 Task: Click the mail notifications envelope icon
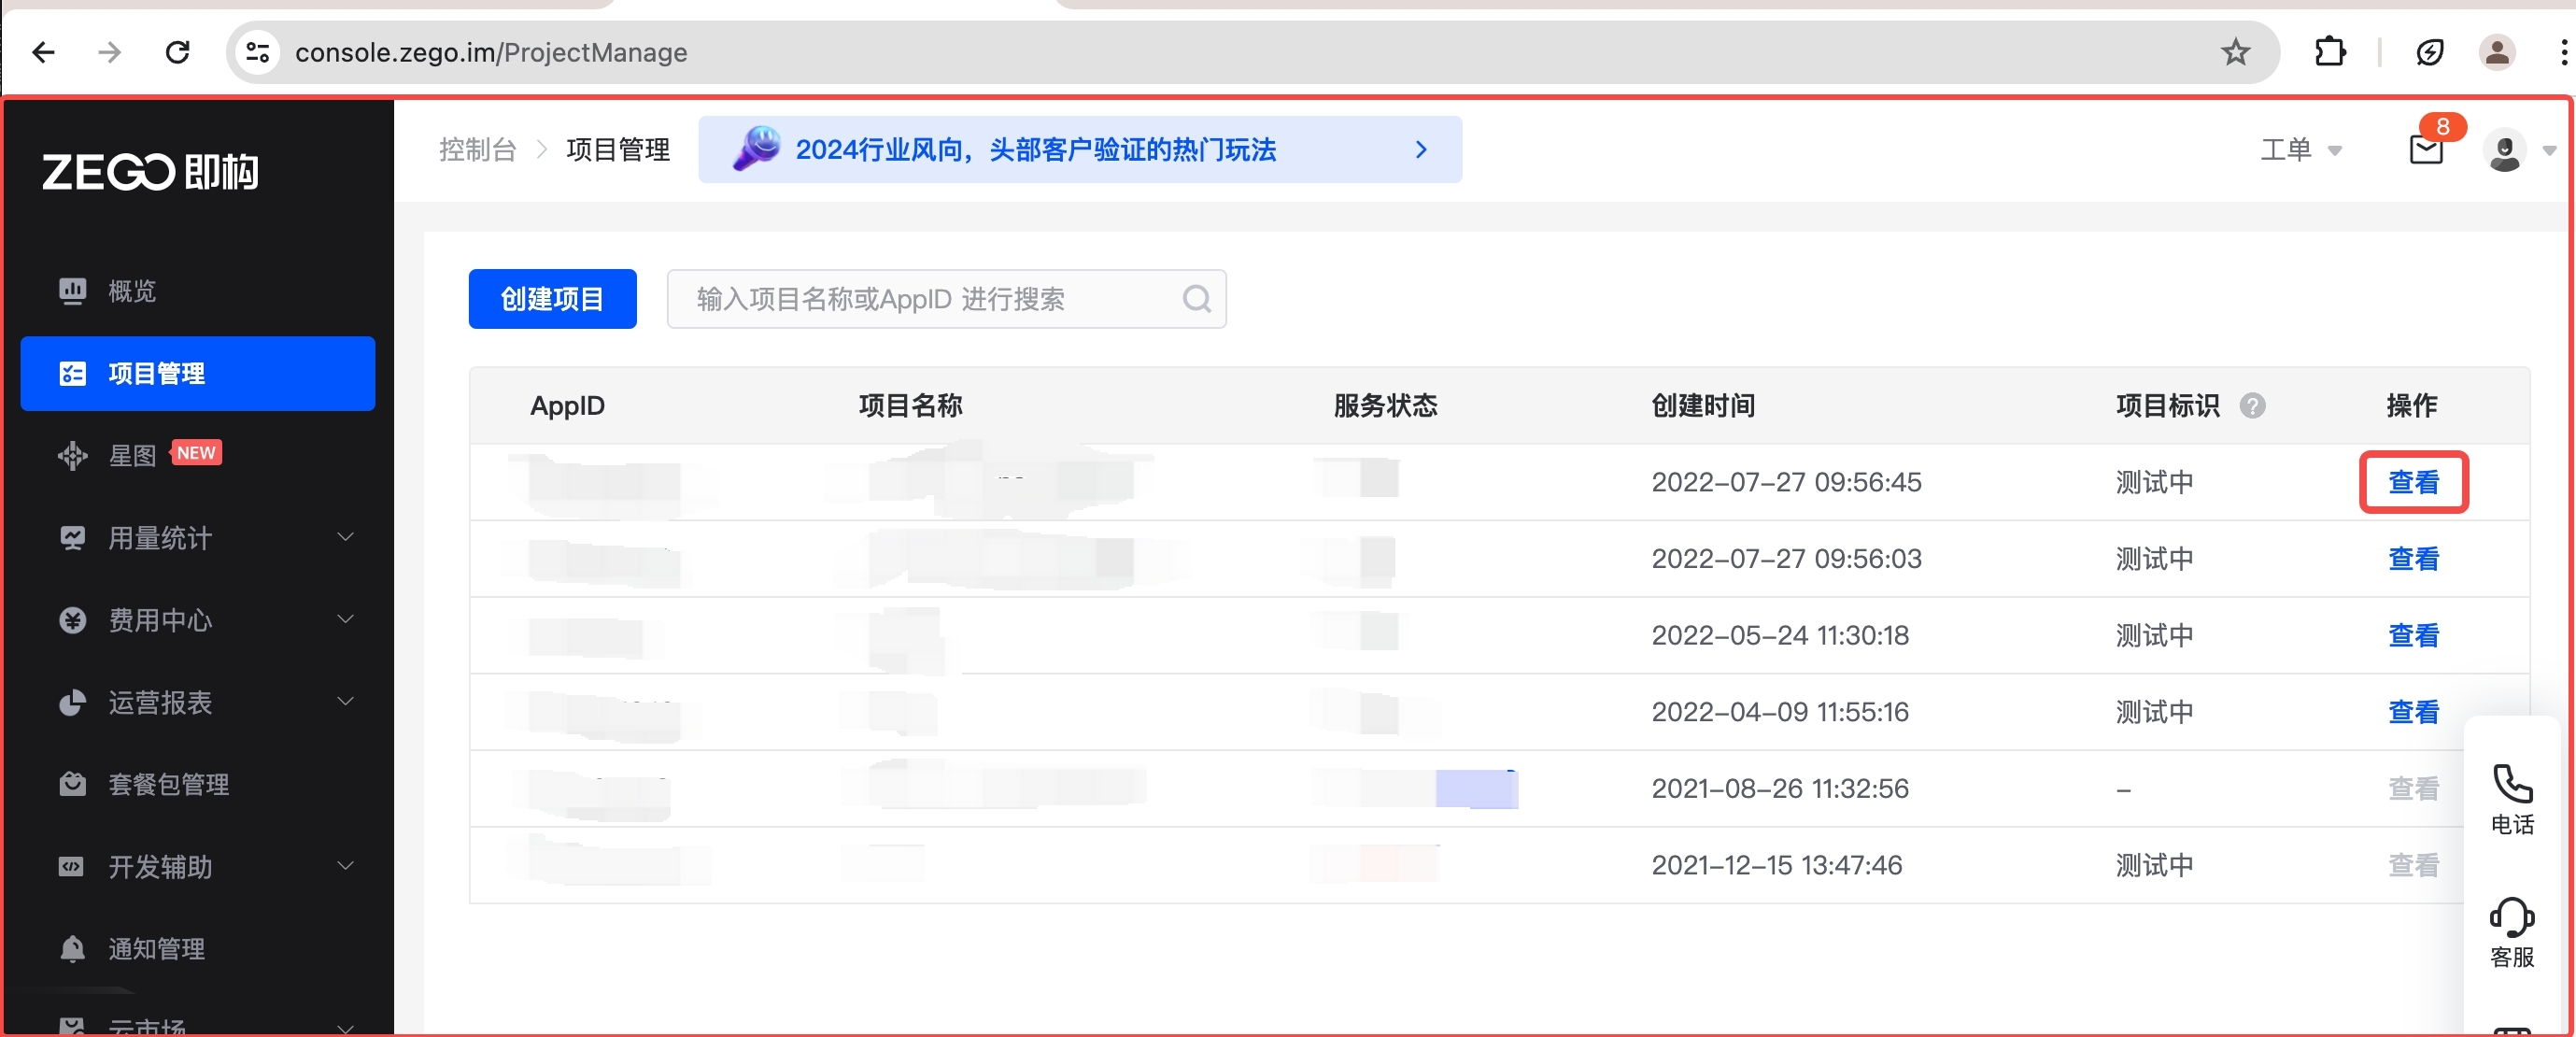2425,150
